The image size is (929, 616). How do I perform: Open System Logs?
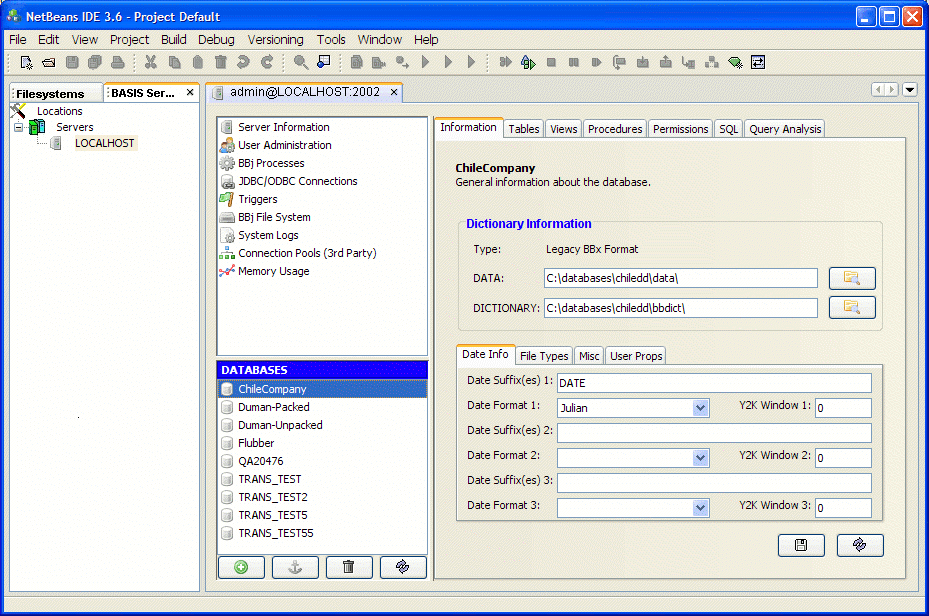click(x=268, y=235)
